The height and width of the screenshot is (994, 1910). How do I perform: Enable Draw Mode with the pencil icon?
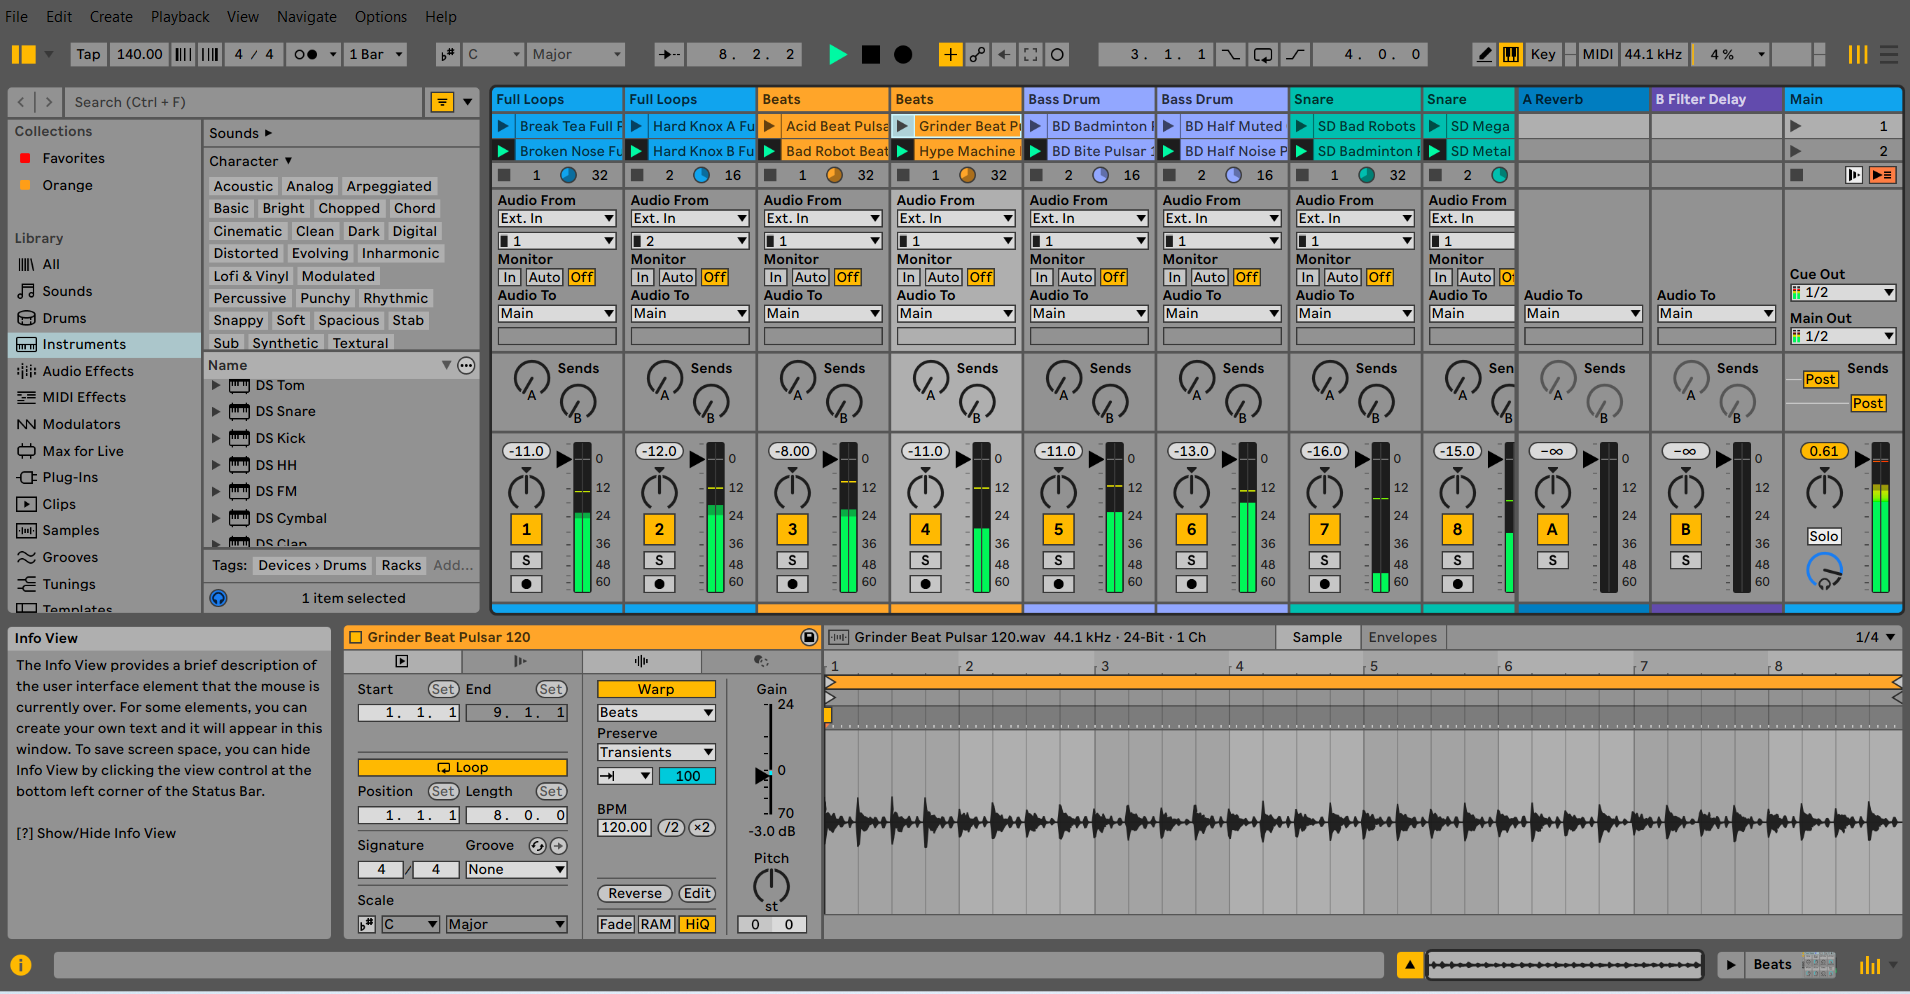coord(1484,54)
